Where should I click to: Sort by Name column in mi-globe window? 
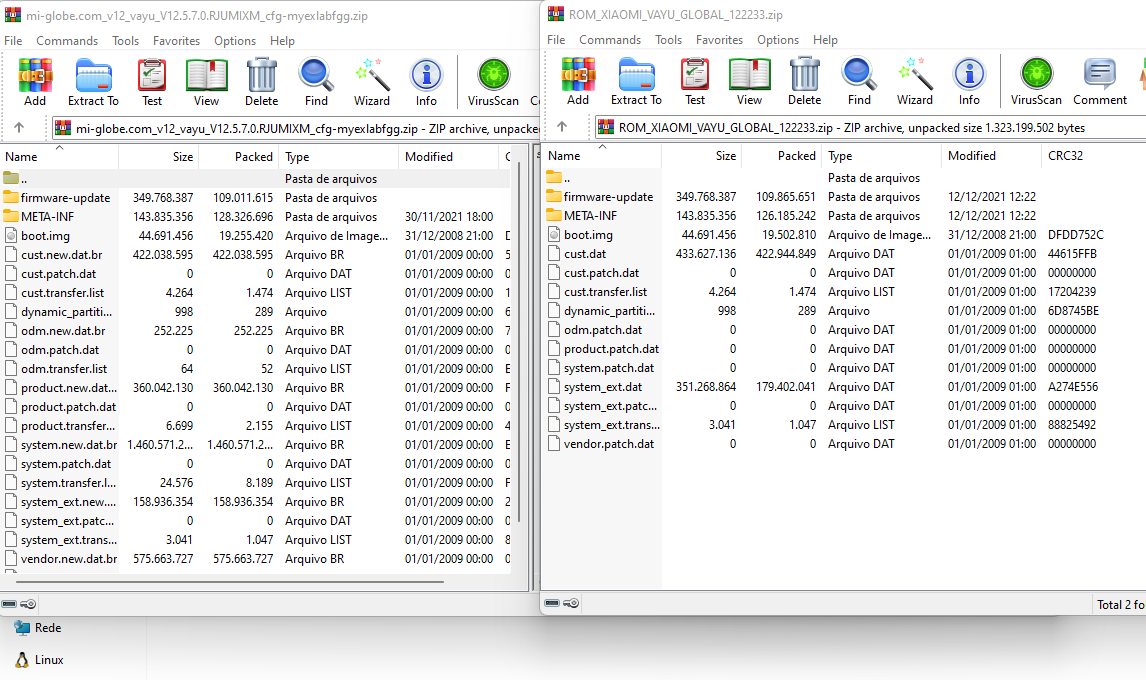tap(59, 156)
